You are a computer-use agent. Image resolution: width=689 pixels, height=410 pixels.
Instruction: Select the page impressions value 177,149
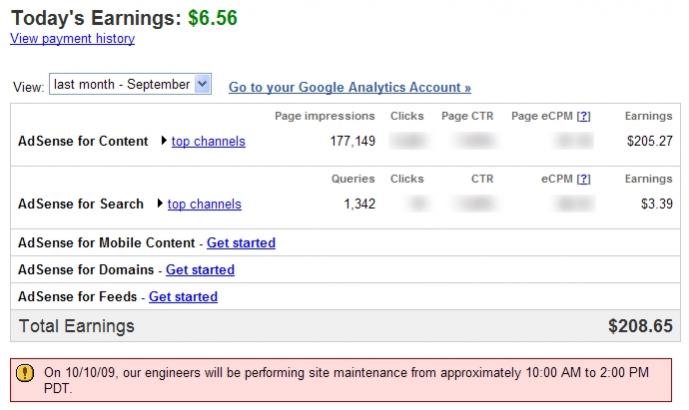click(352, 141)
